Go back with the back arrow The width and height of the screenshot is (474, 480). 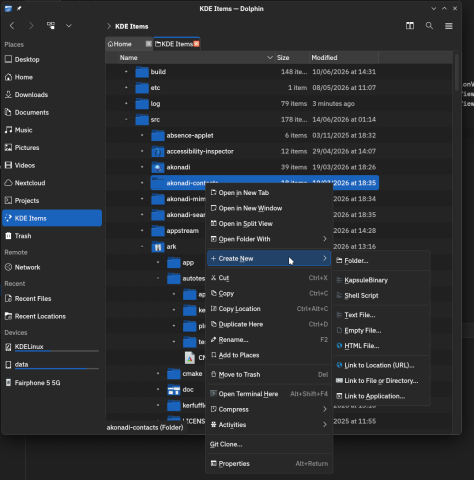click(x=12, y=26)
